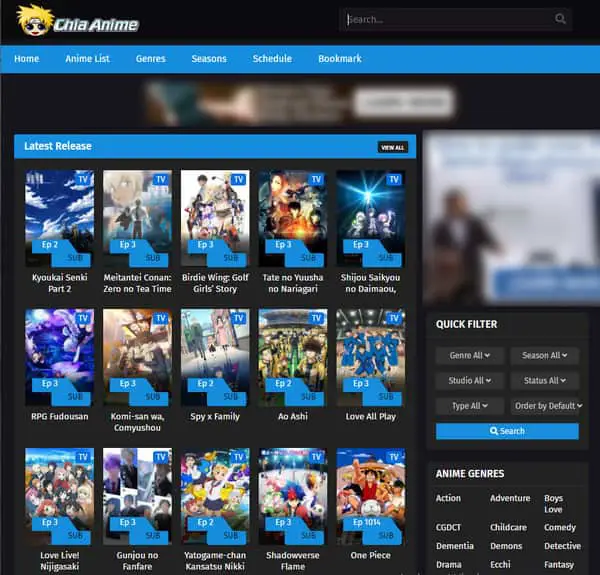Select the Comedy genre link
This screenshot has height=575, width=600.
click(x=560, y=528)
